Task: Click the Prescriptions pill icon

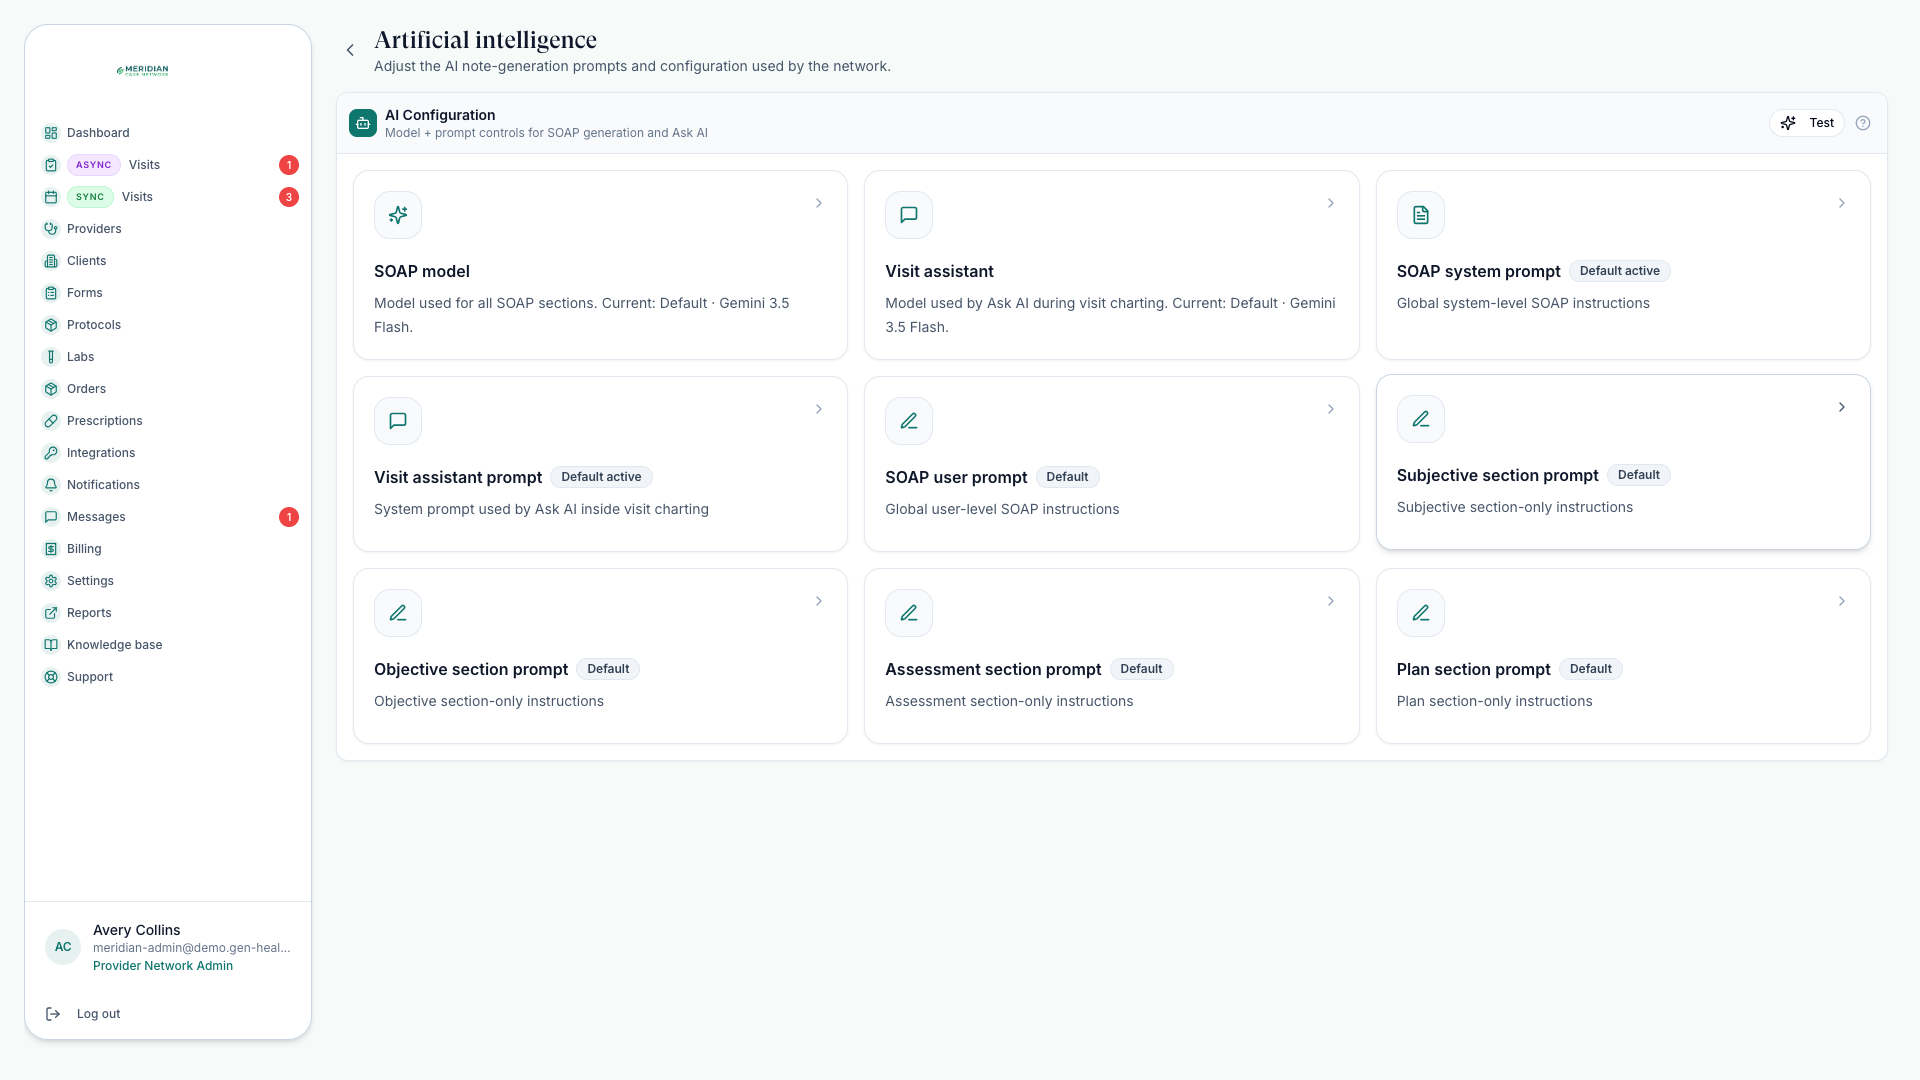Action: click(x=51, y=421)
